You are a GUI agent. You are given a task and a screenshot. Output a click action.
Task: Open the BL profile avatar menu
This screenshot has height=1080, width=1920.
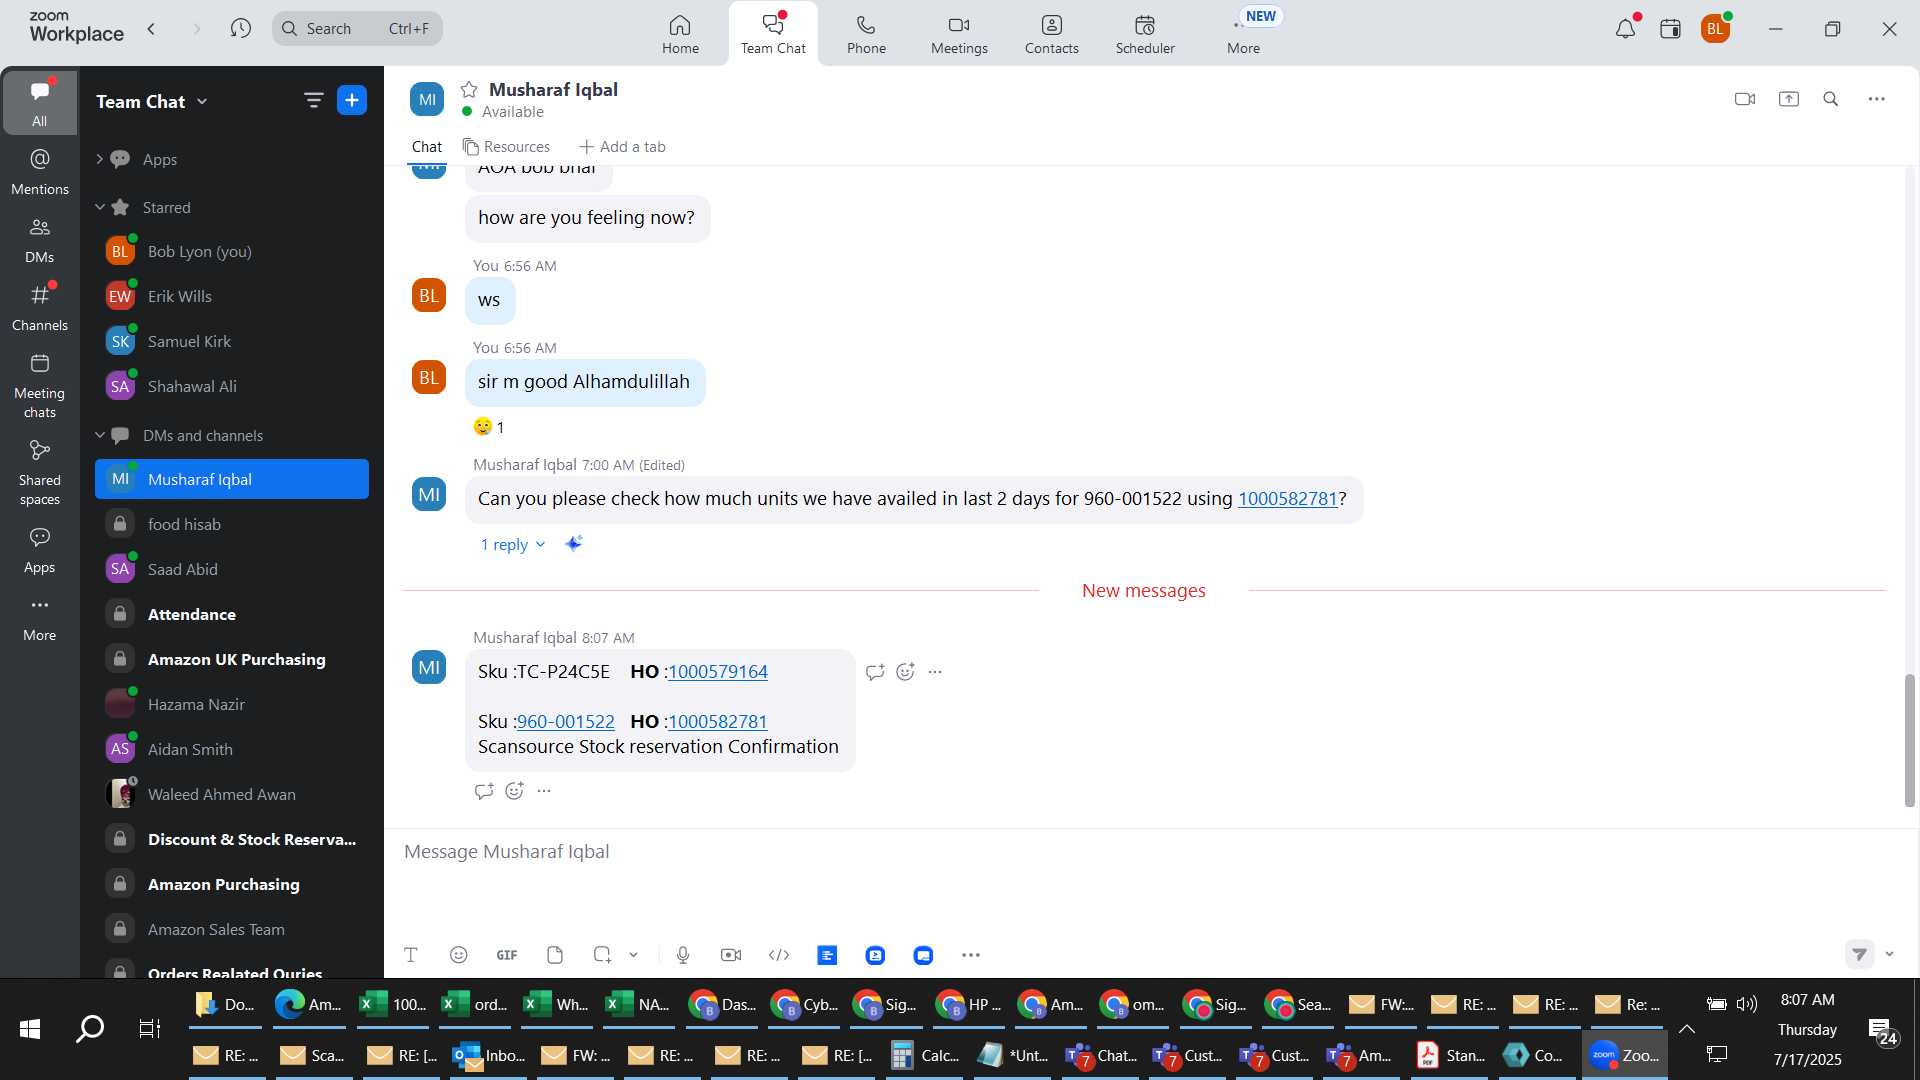[x=1716, y=29]
